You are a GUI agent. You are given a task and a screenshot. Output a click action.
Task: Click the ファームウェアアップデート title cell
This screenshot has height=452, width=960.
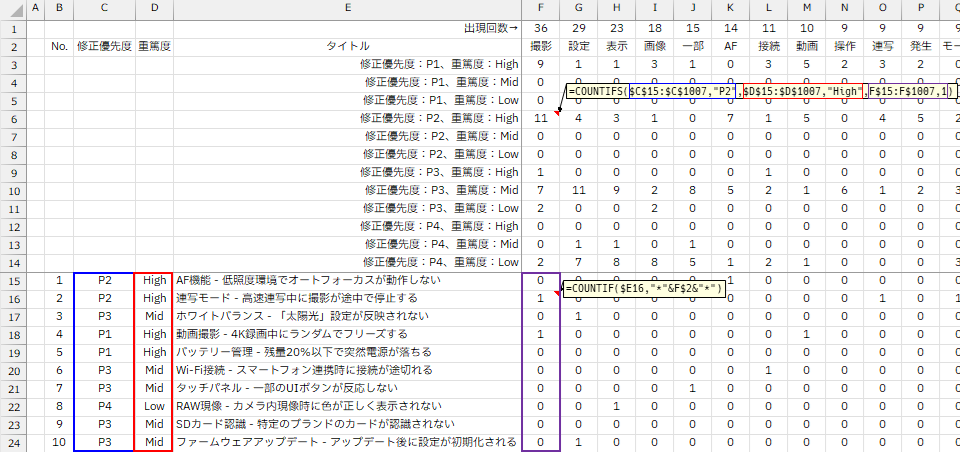[347, 442]
